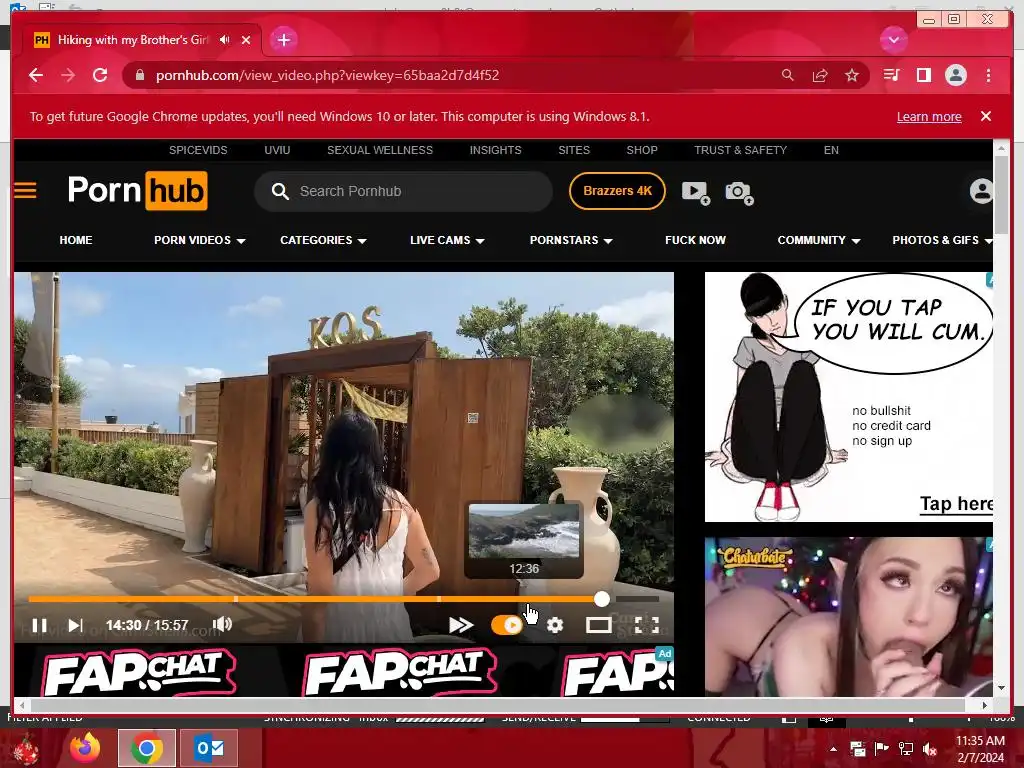1024x768 pixels.
Task: Dismiss the Chrome update notification bar
Action: 986,116
